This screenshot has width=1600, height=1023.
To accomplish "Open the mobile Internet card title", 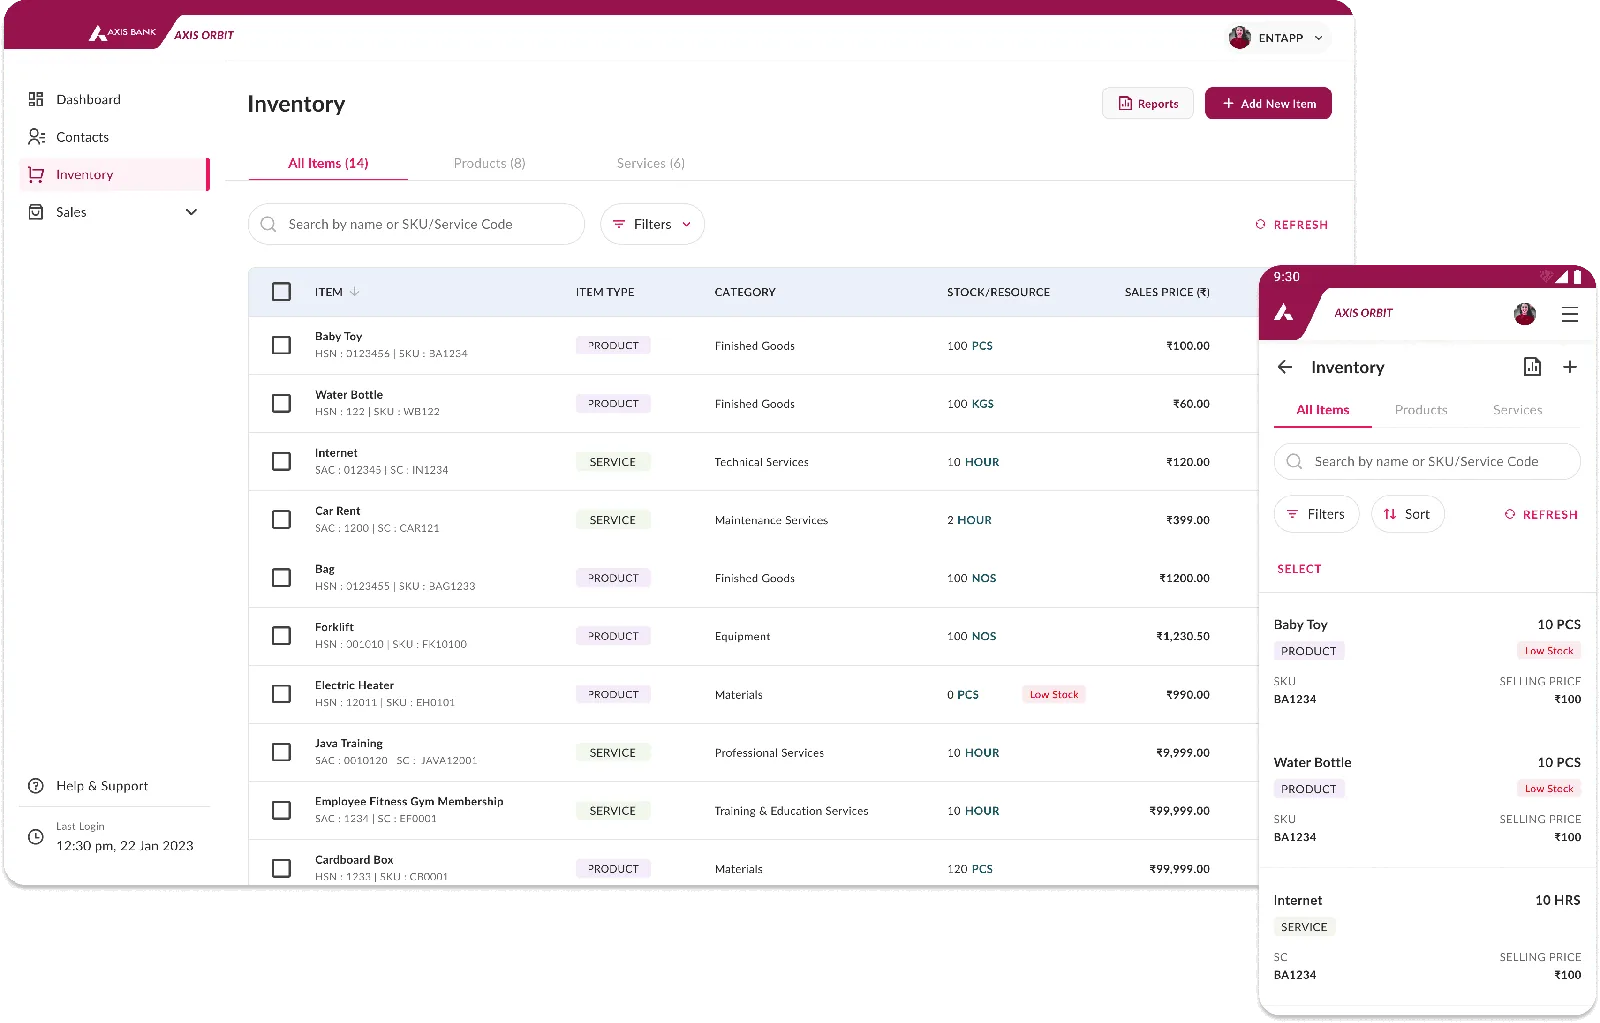I will pos(1298,901).
